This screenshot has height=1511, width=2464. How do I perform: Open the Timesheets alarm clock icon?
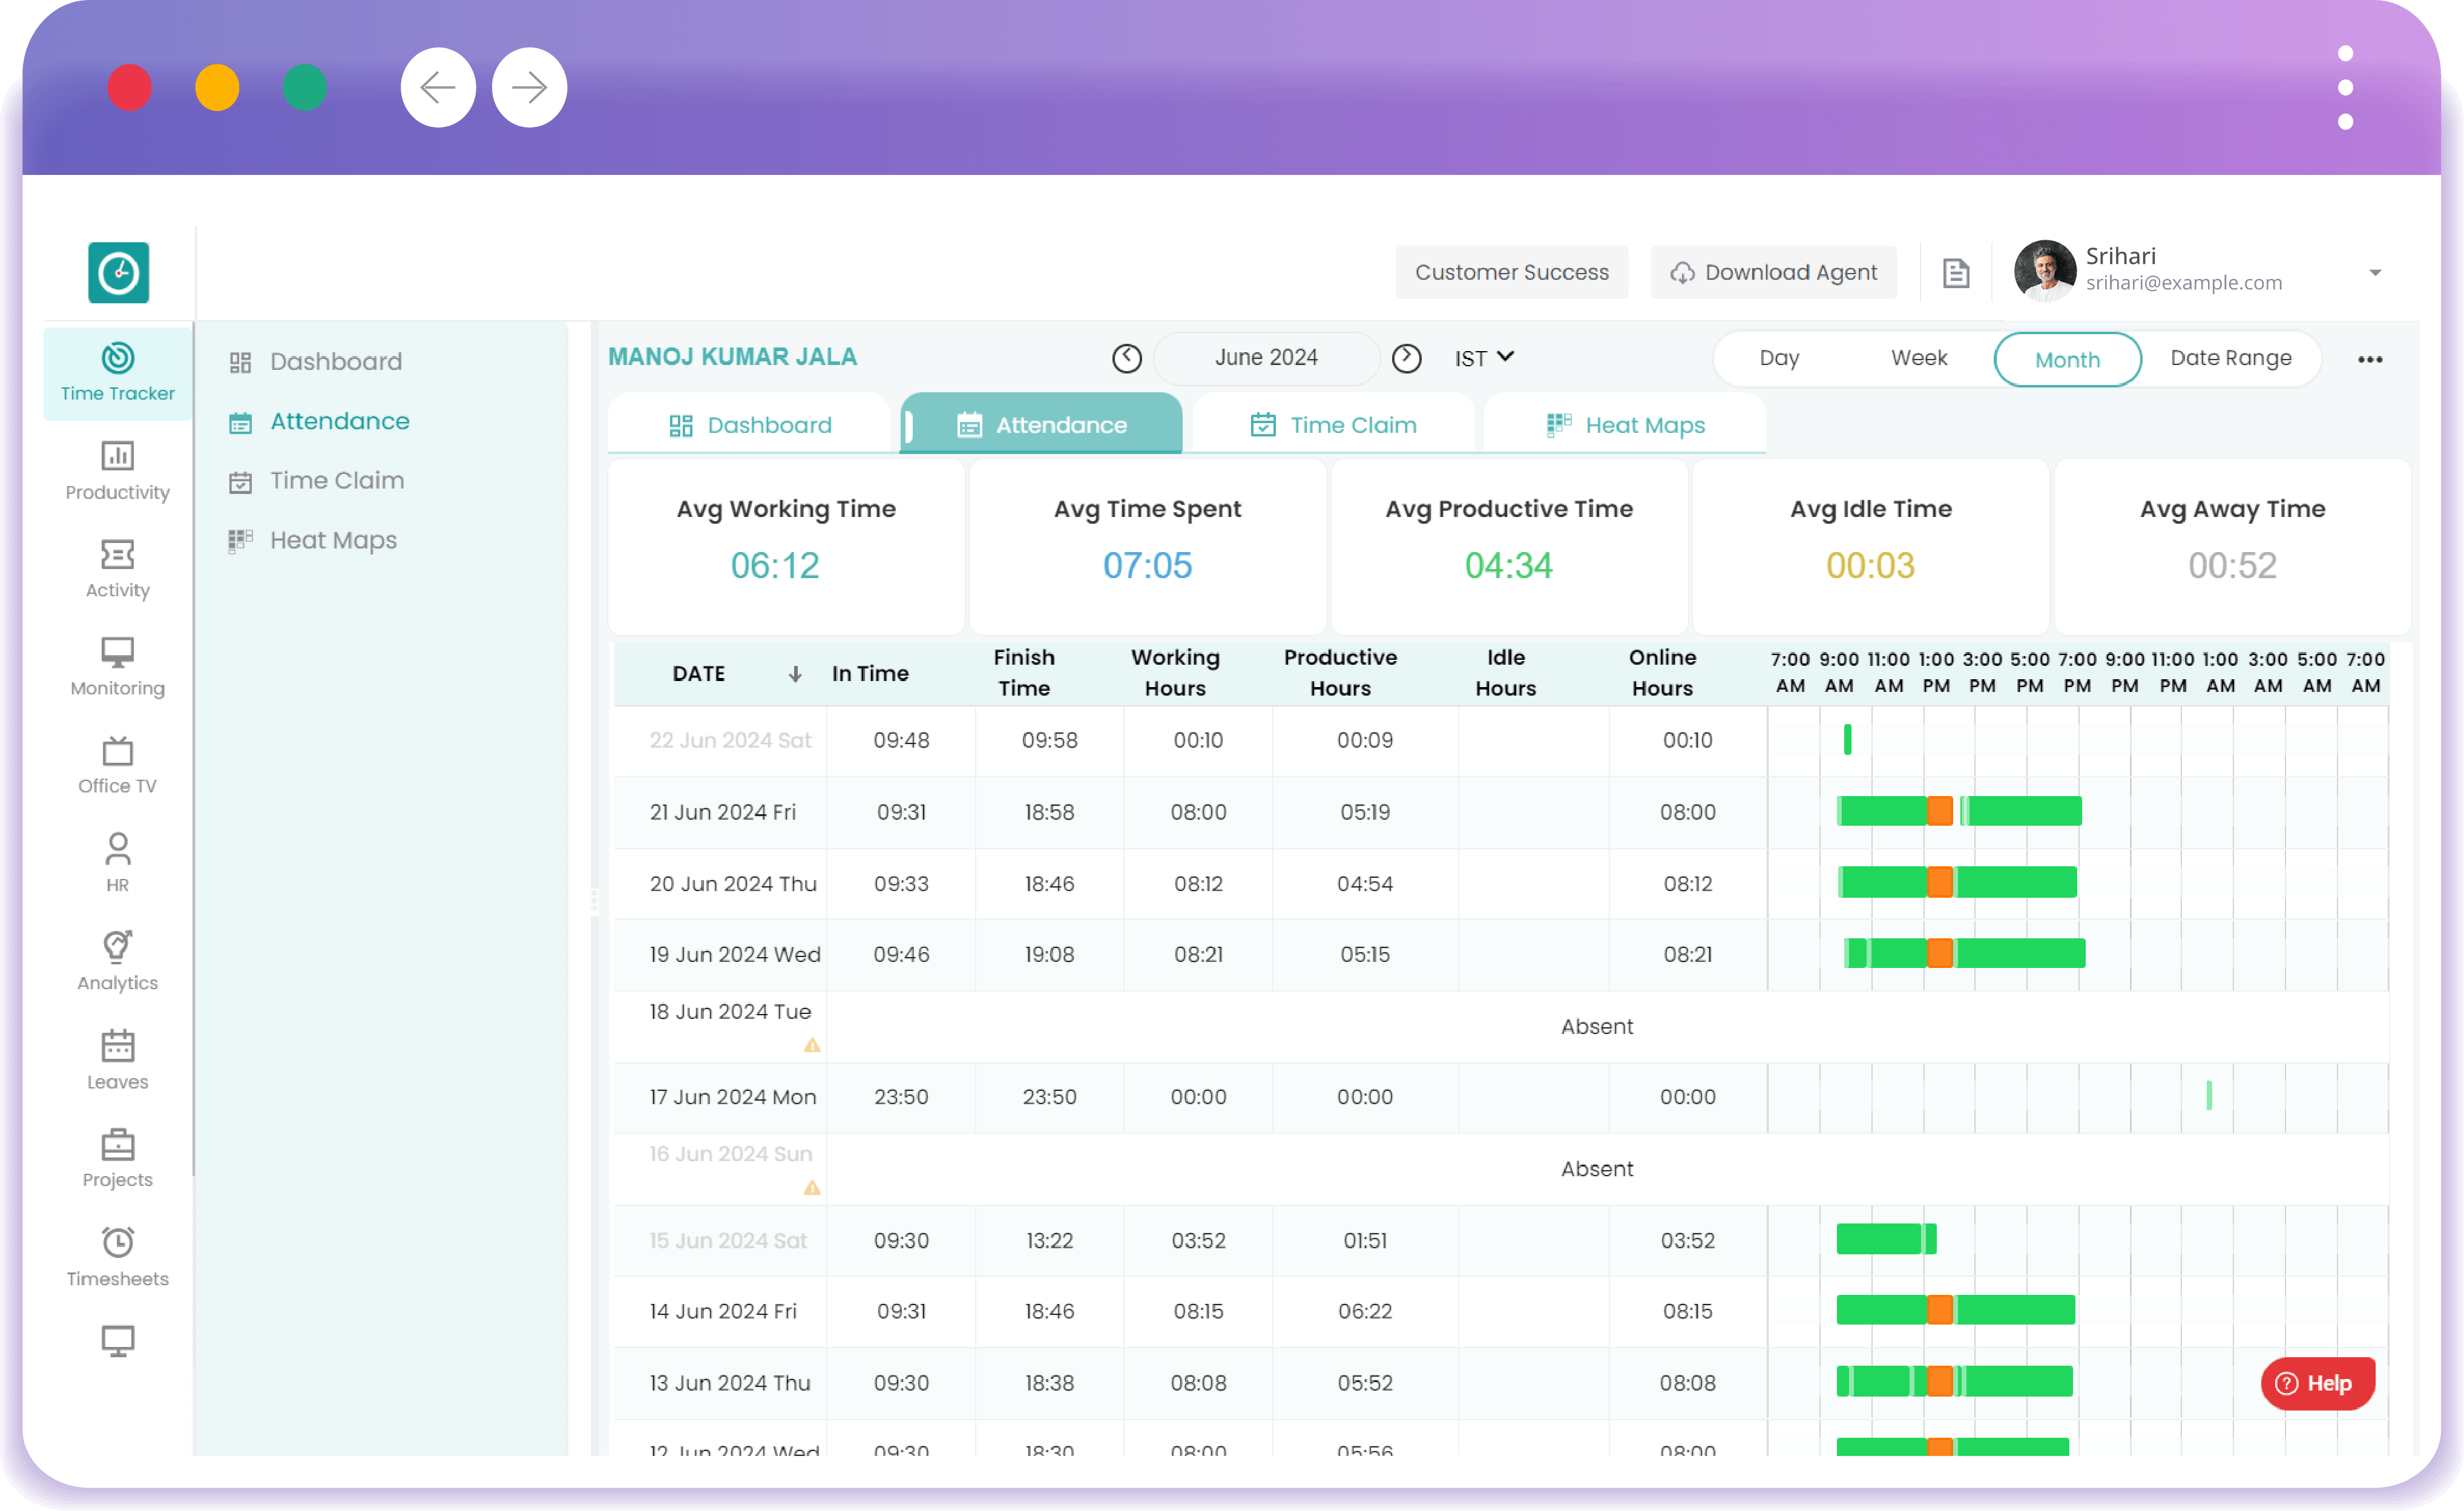[117, 1242]
